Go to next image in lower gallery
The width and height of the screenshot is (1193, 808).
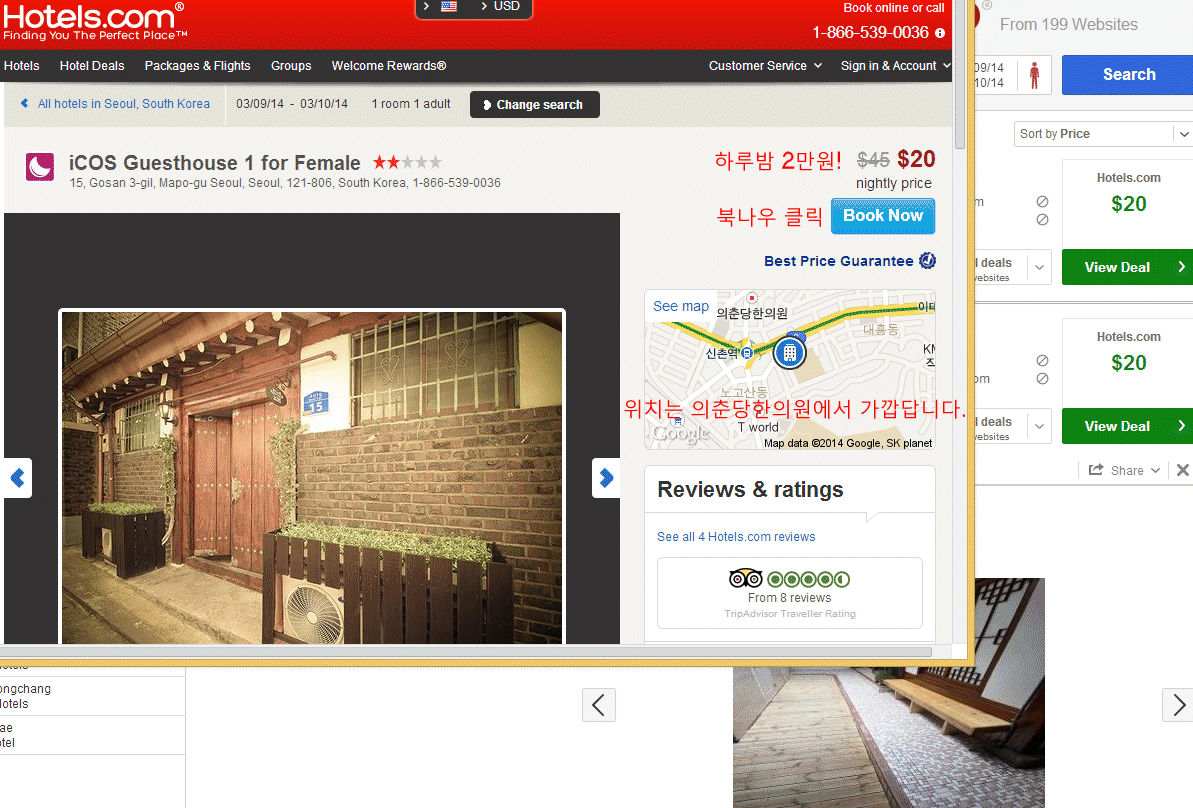click(x=1178, y=705)
